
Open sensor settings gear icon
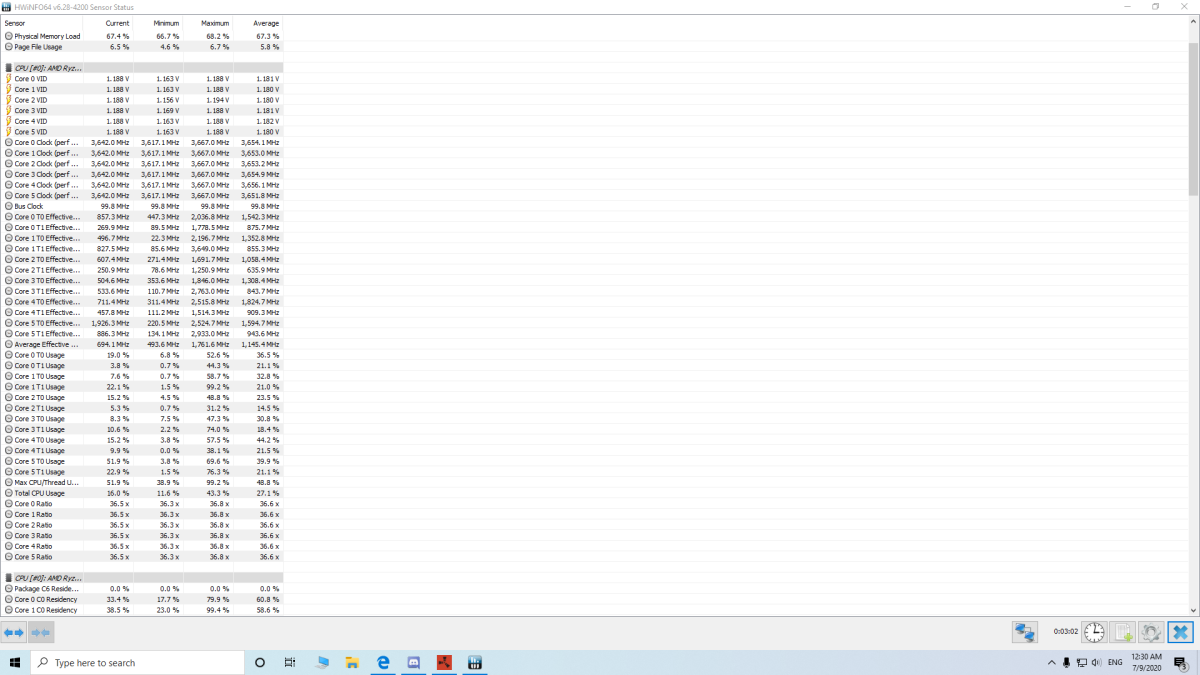point(1152,632)
